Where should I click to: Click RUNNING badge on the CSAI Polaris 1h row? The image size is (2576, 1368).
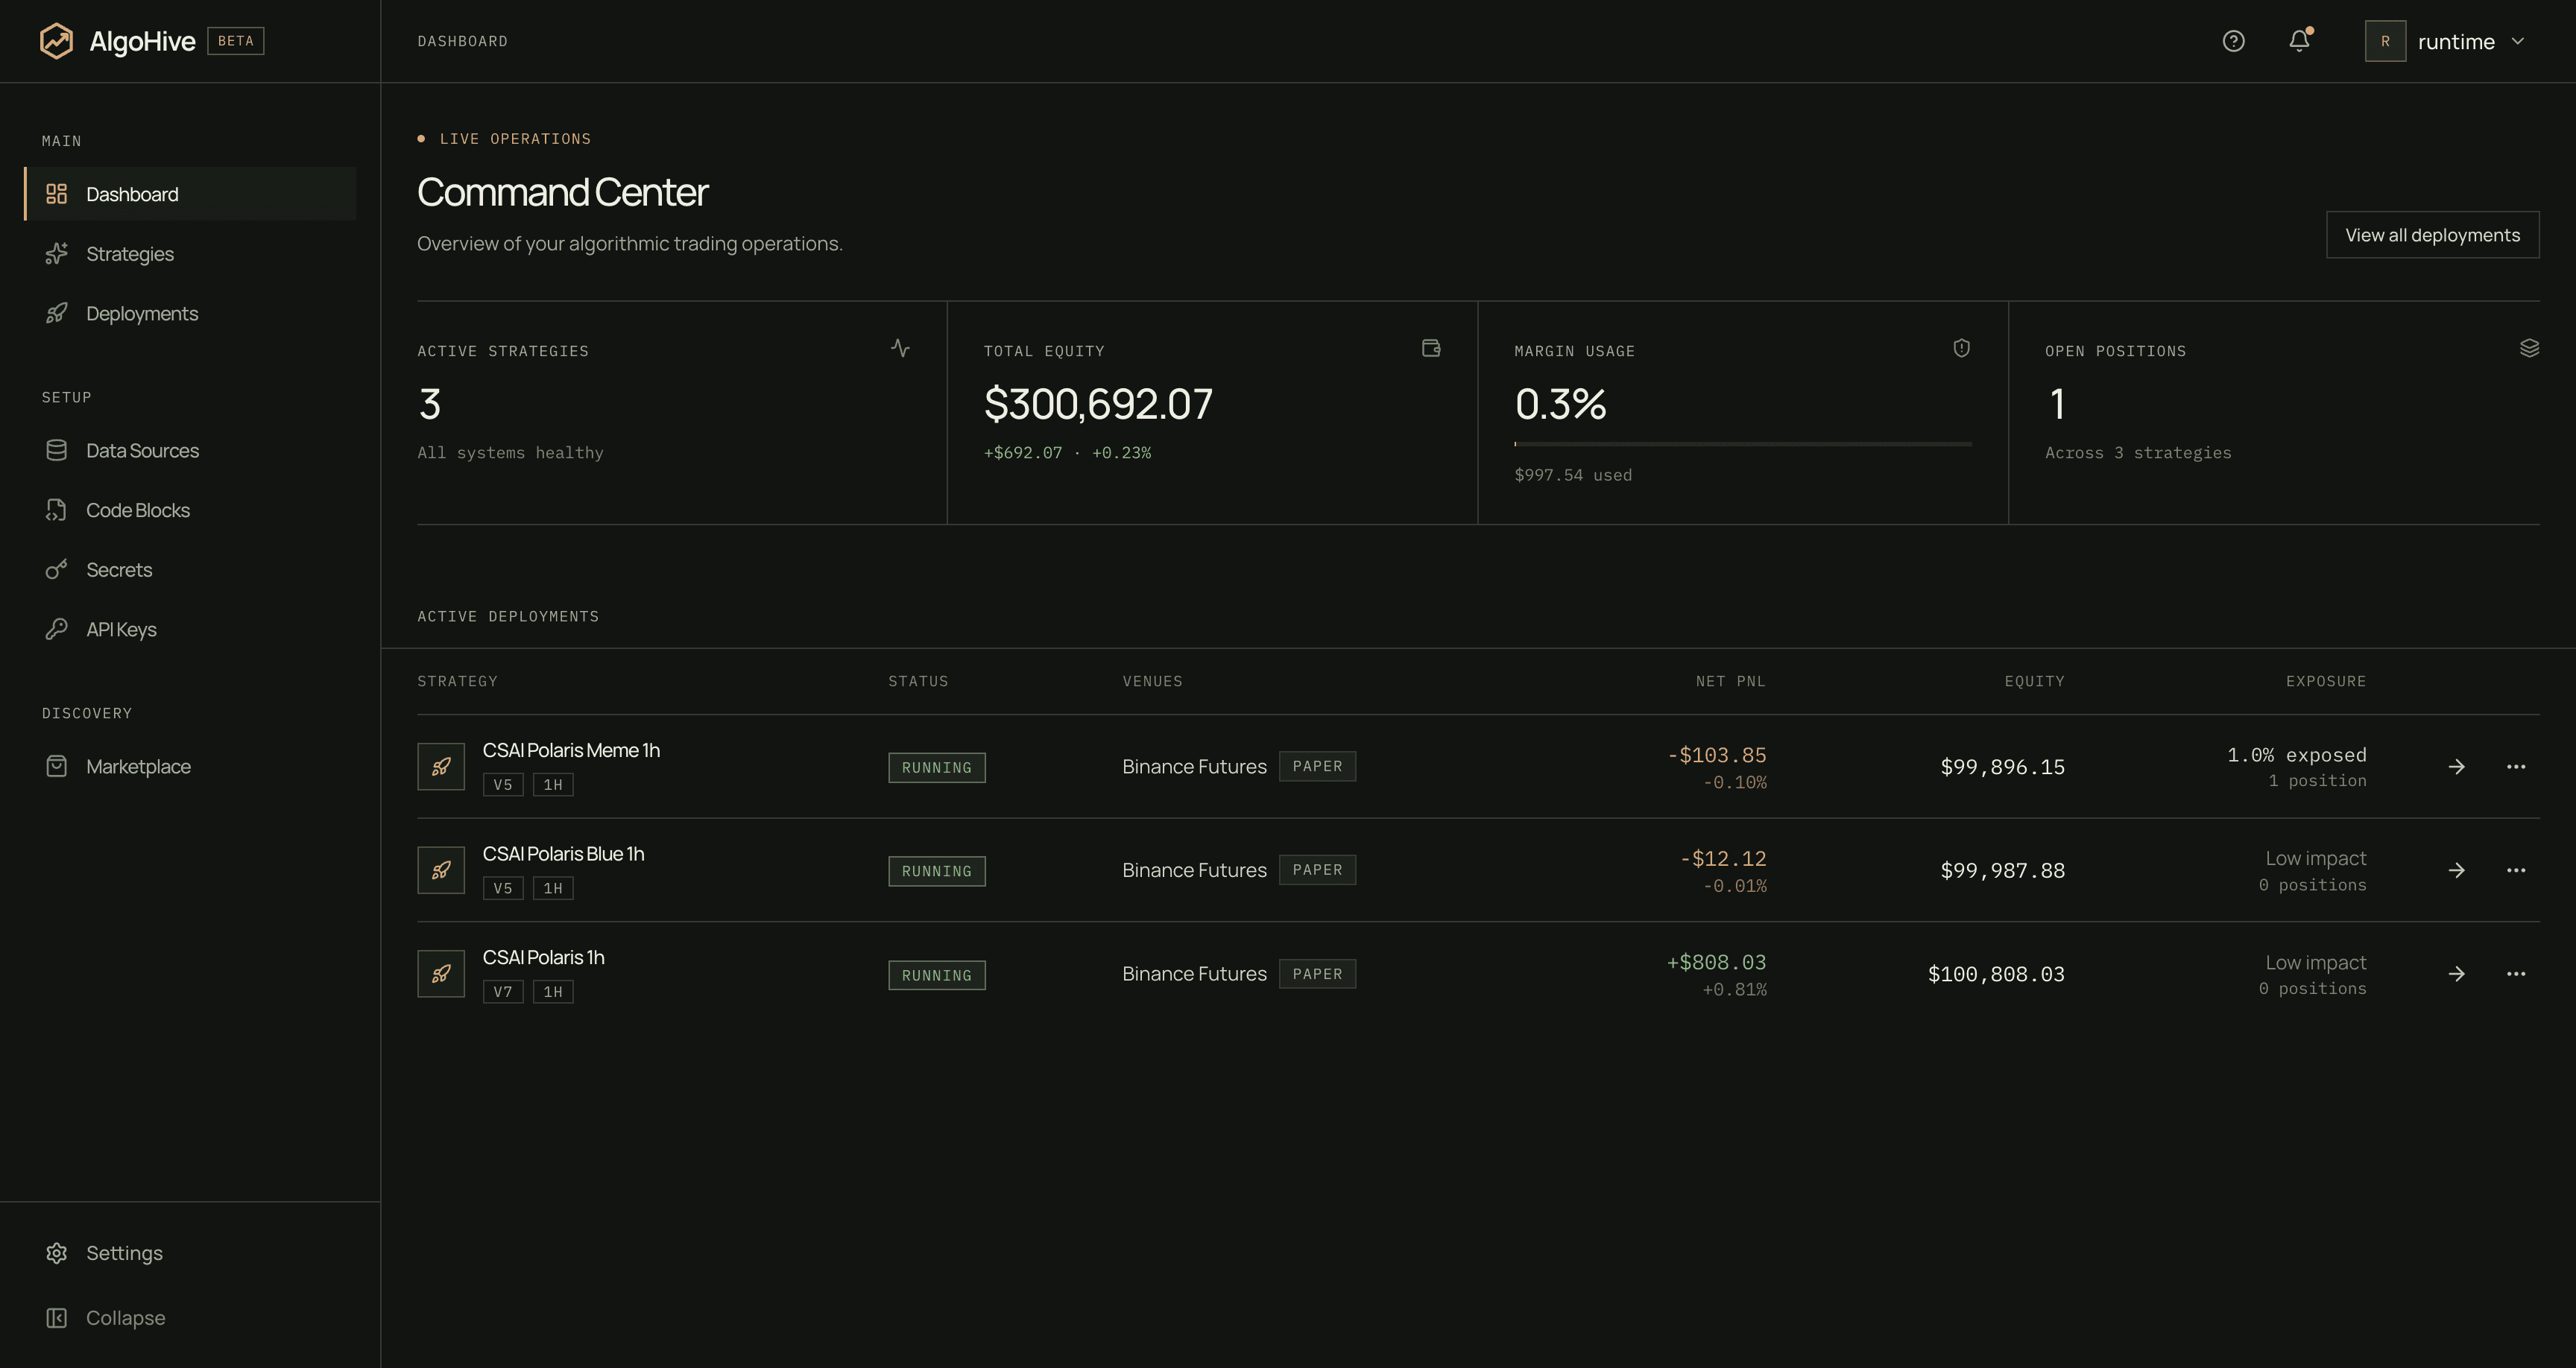pyautogui.click(x=937, y=976)
